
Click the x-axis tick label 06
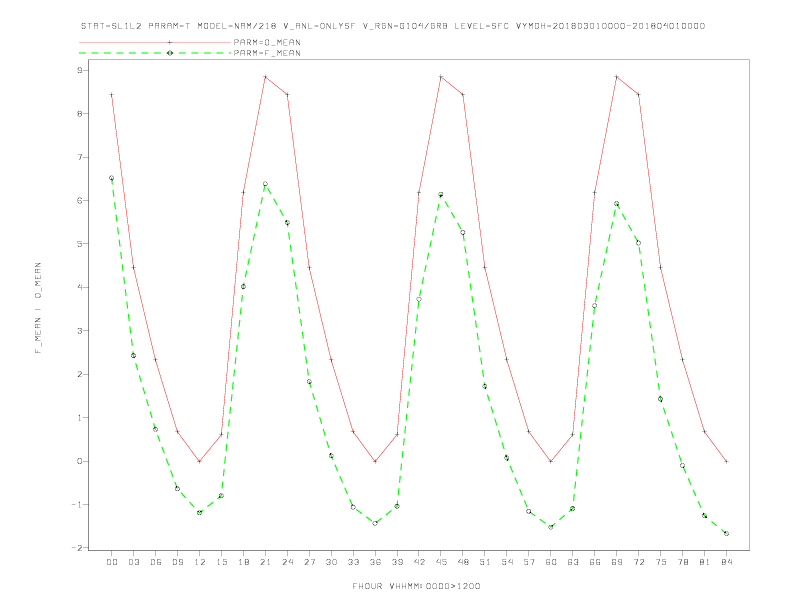coord(156,562)
